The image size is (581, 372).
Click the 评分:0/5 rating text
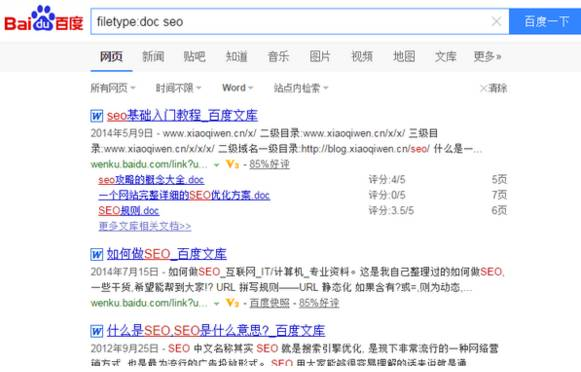(x=387, y=195)
